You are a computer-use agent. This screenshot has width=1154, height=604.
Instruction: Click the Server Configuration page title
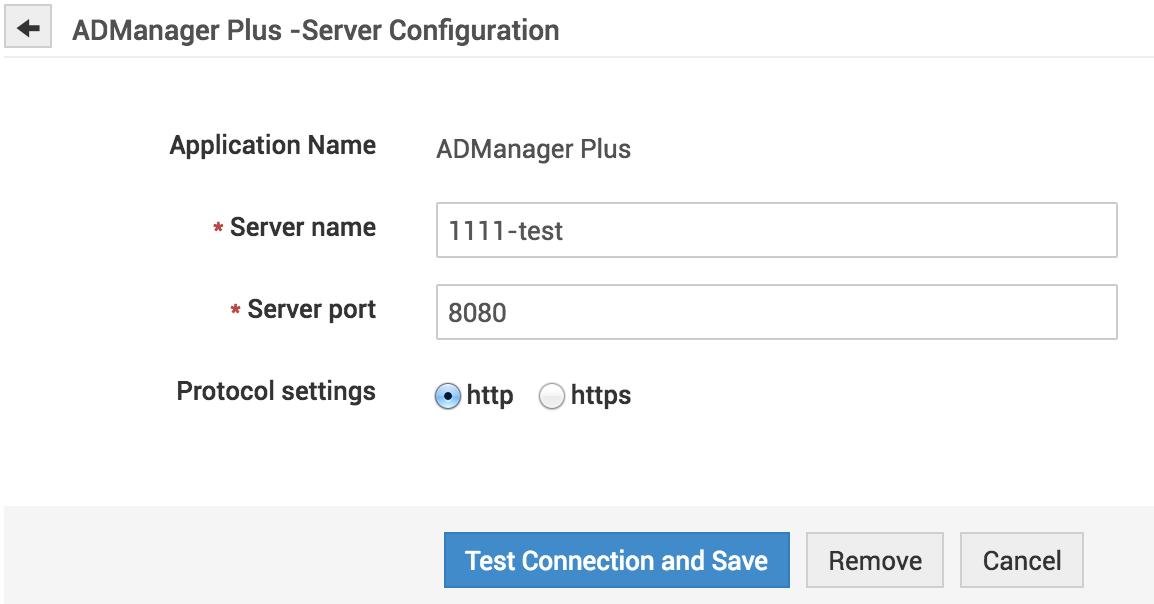click(316, 30)
